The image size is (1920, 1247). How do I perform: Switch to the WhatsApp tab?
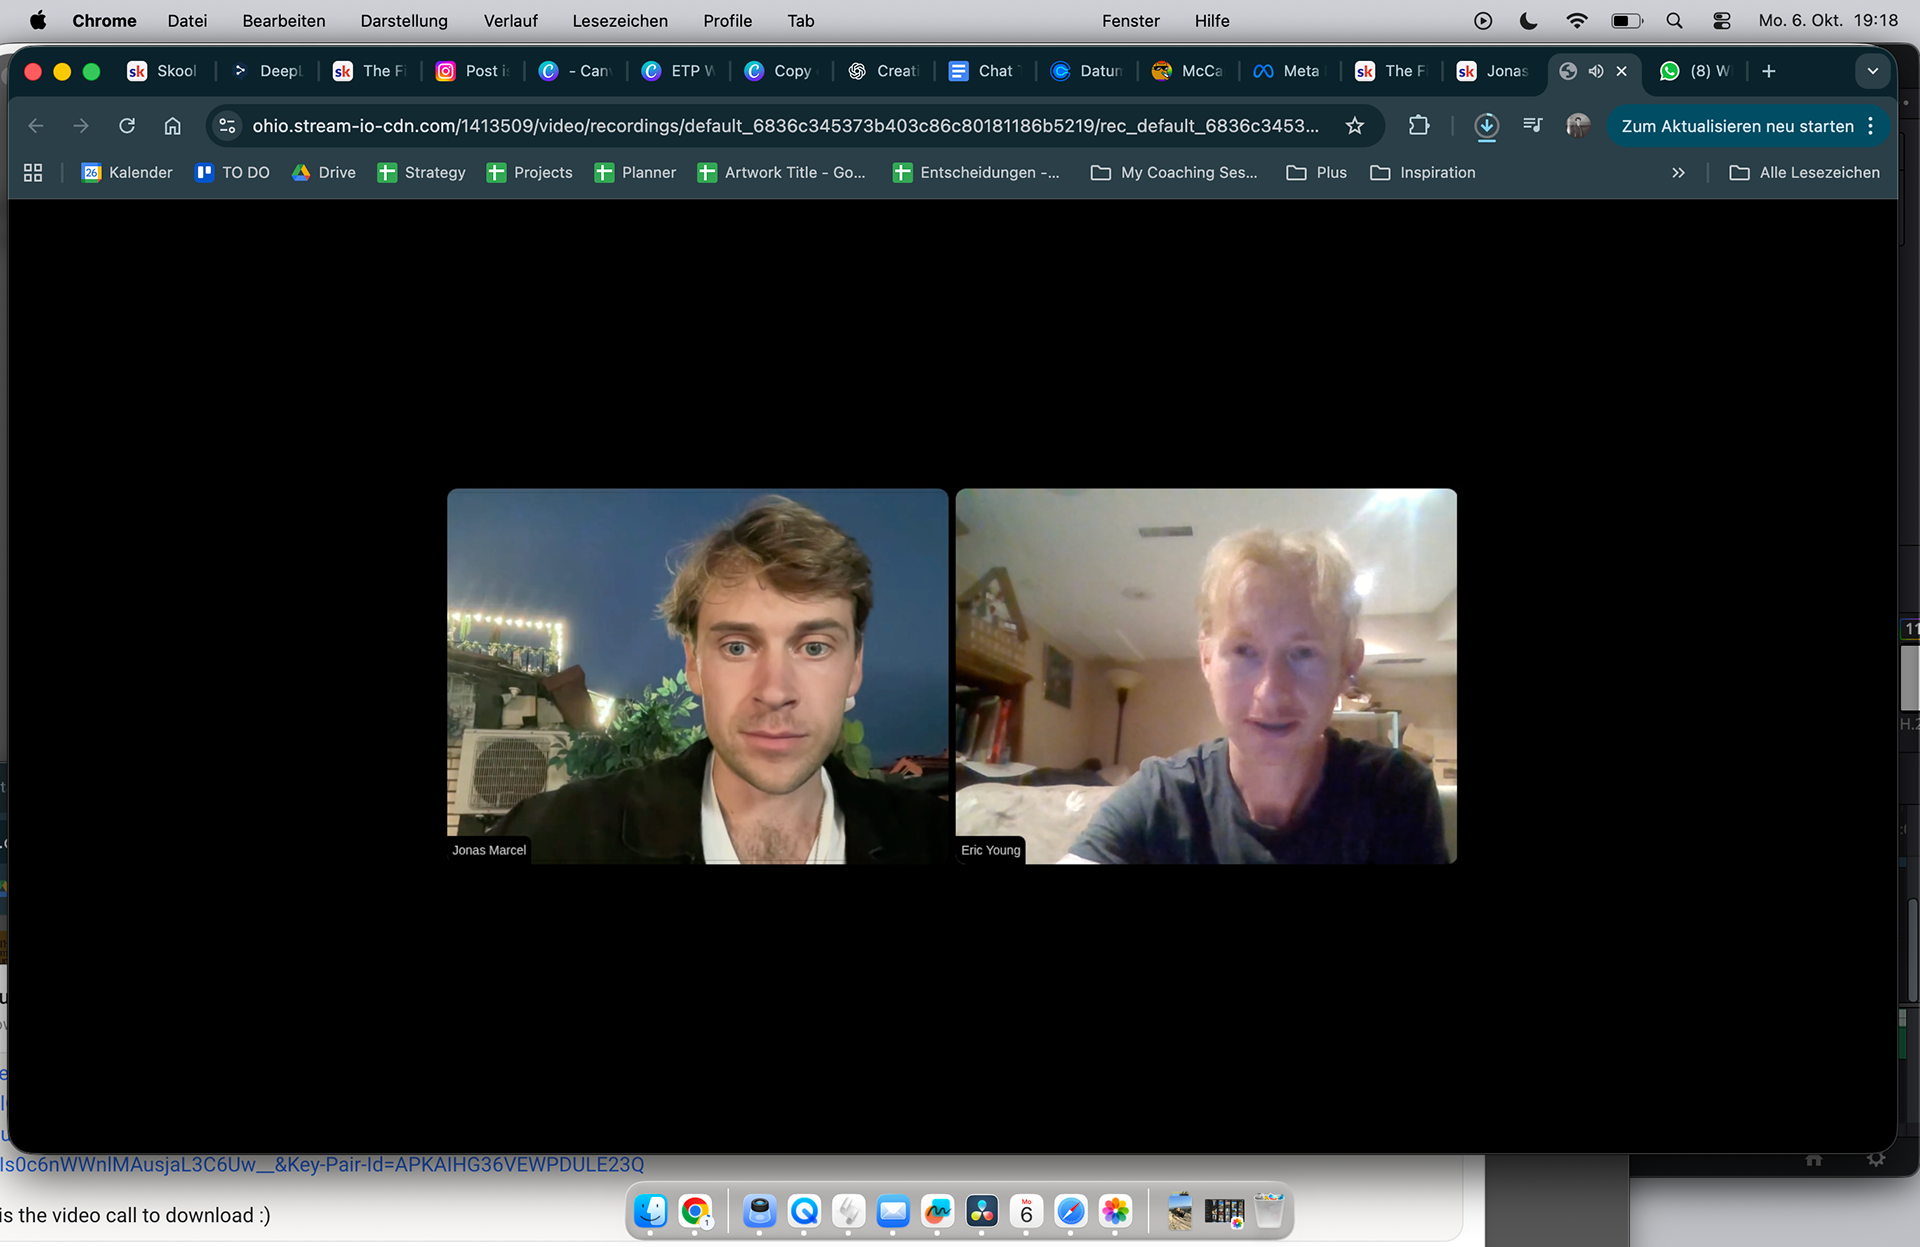click(x=1695, y=71)
